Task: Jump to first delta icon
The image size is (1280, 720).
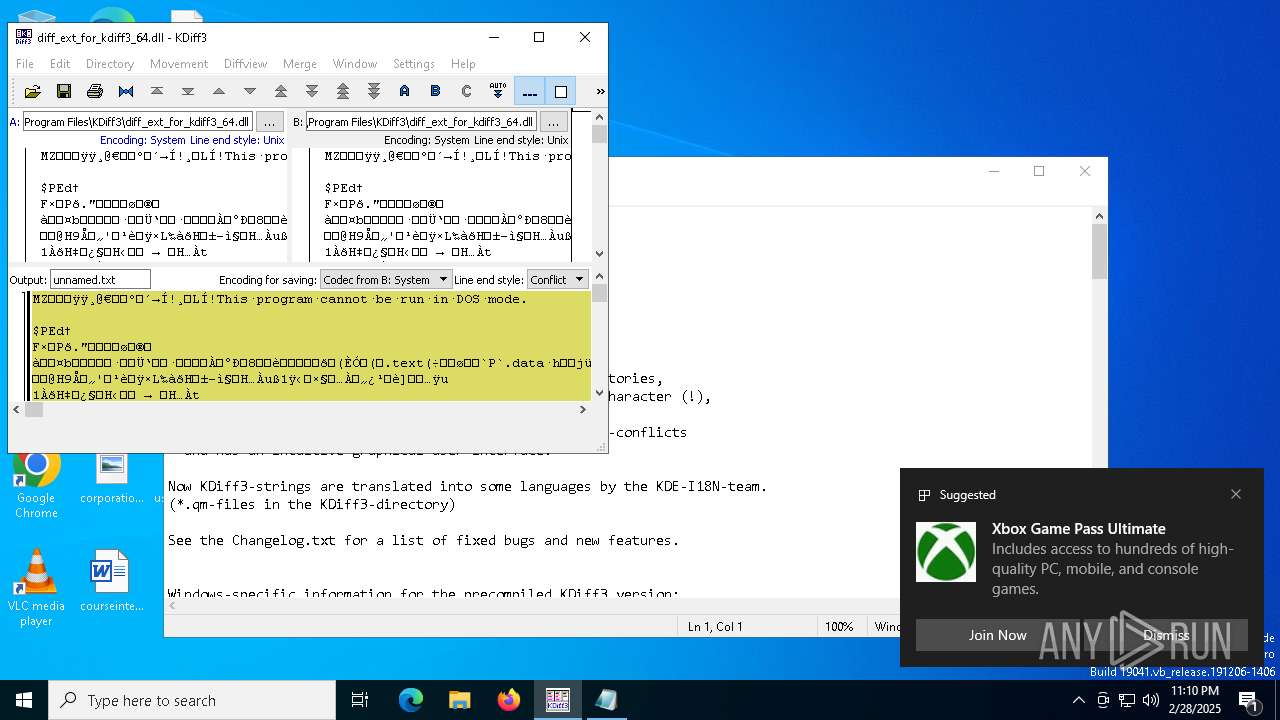Action: pos(157,91)
